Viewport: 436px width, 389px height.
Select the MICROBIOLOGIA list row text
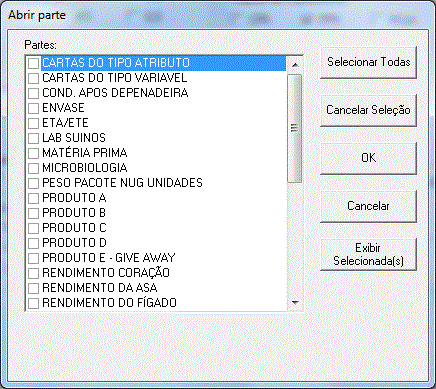point(85,168)
